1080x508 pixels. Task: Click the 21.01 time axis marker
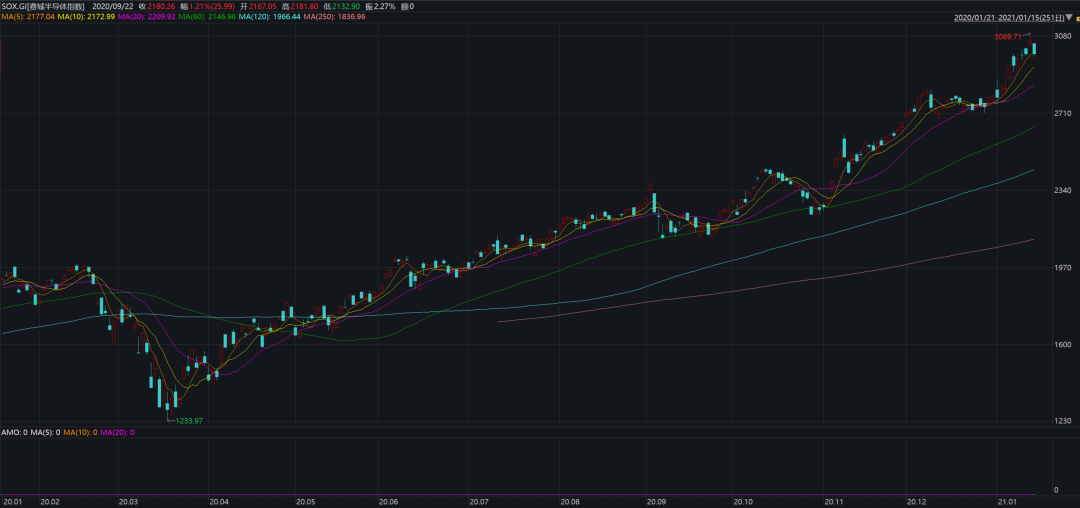point(1007,502)
